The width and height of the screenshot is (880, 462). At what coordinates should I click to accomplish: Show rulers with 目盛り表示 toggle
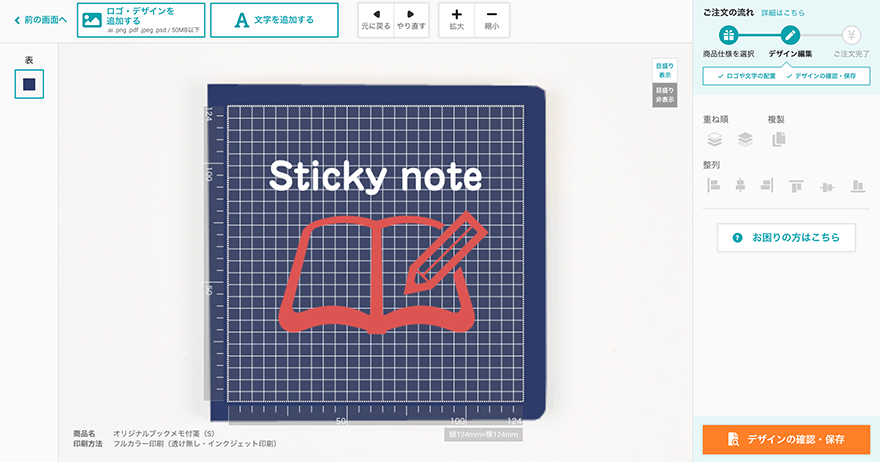664,70
